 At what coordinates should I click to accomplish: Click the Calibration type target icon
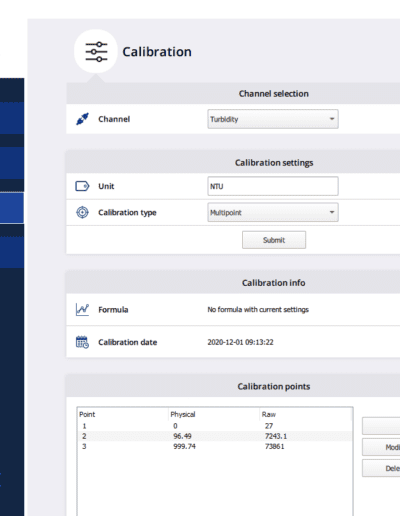tap(82, 212)
